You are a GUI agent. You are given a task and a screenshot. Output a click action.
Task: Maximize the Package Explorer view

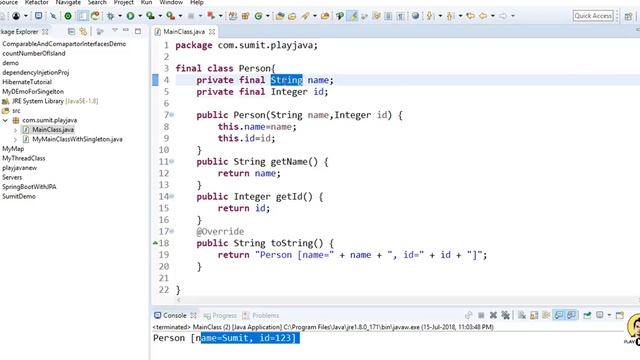click(x=138, y=31)
